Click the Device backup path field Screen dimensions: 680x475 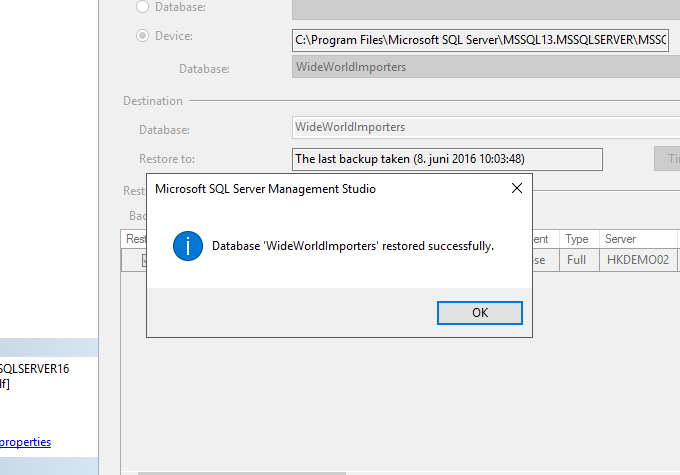(x=480, y=40)
